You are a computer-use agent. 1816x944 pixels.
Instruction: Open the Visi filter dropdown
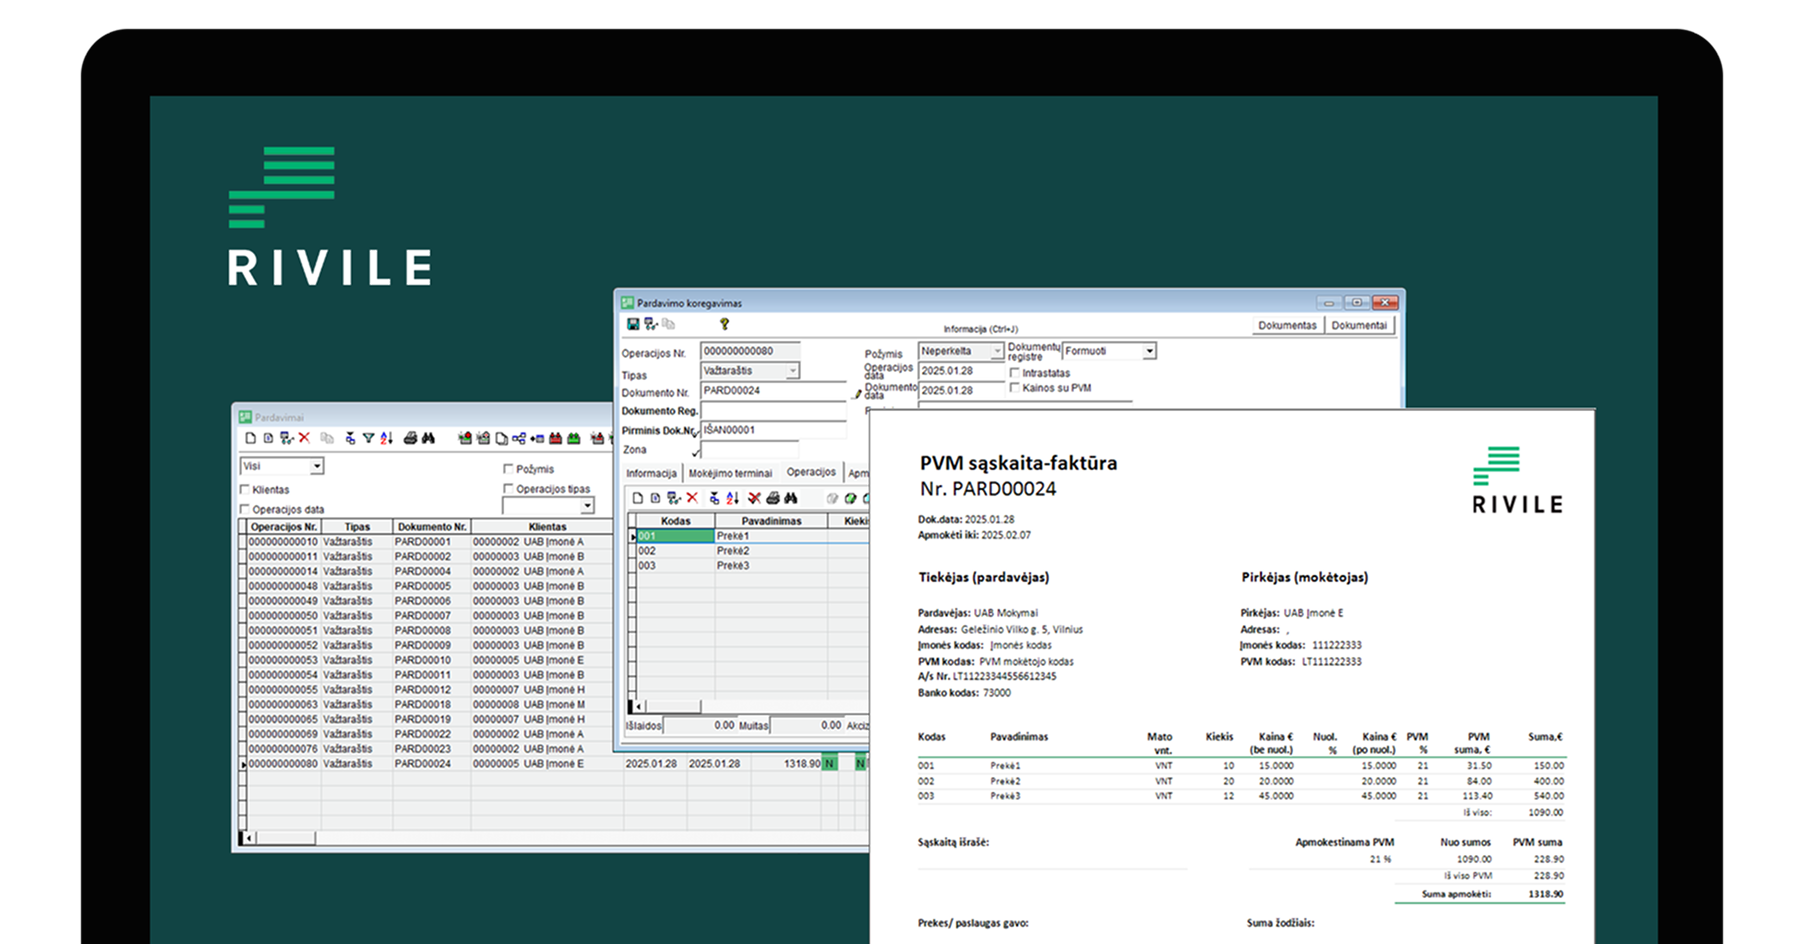coord(316,466)
